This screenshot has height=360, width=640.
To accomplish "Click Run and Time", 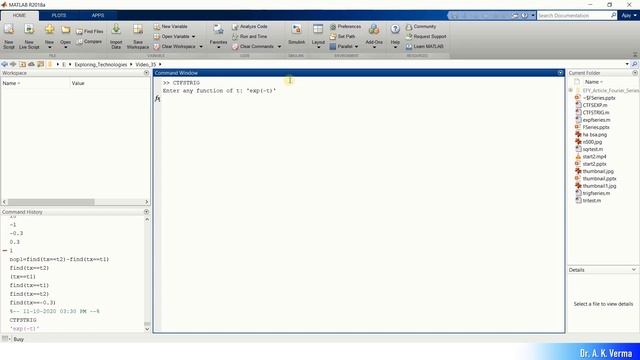I will click(x=250, y=36).
